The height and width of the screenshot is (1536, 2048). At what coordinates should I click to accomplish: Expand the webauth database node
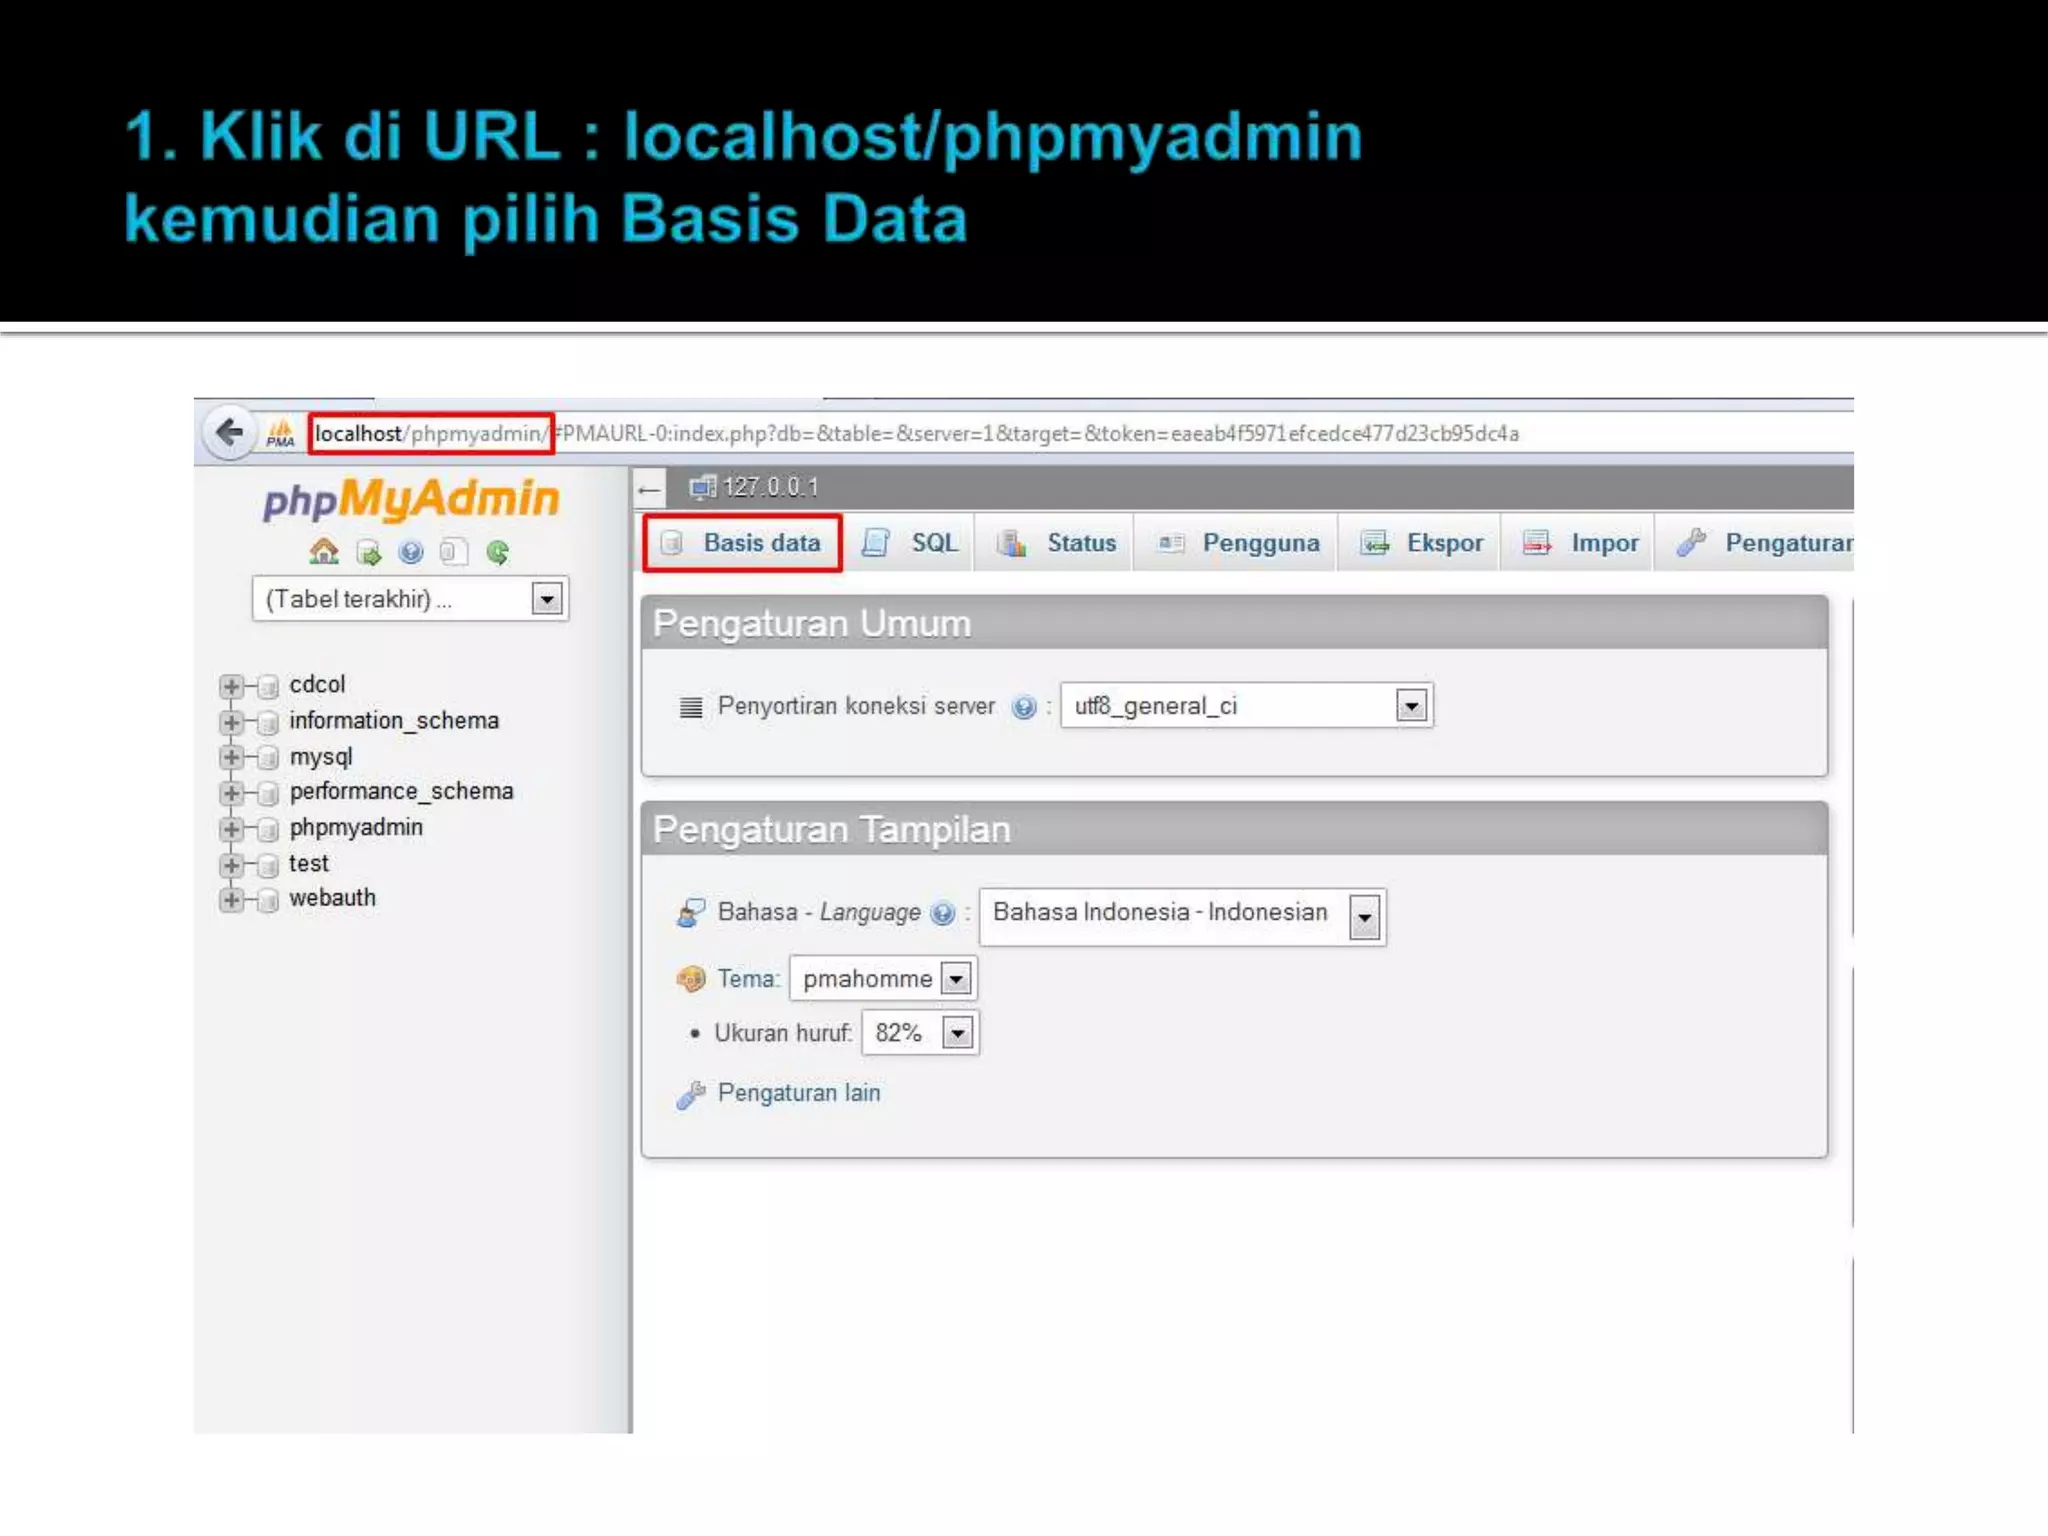231,899
